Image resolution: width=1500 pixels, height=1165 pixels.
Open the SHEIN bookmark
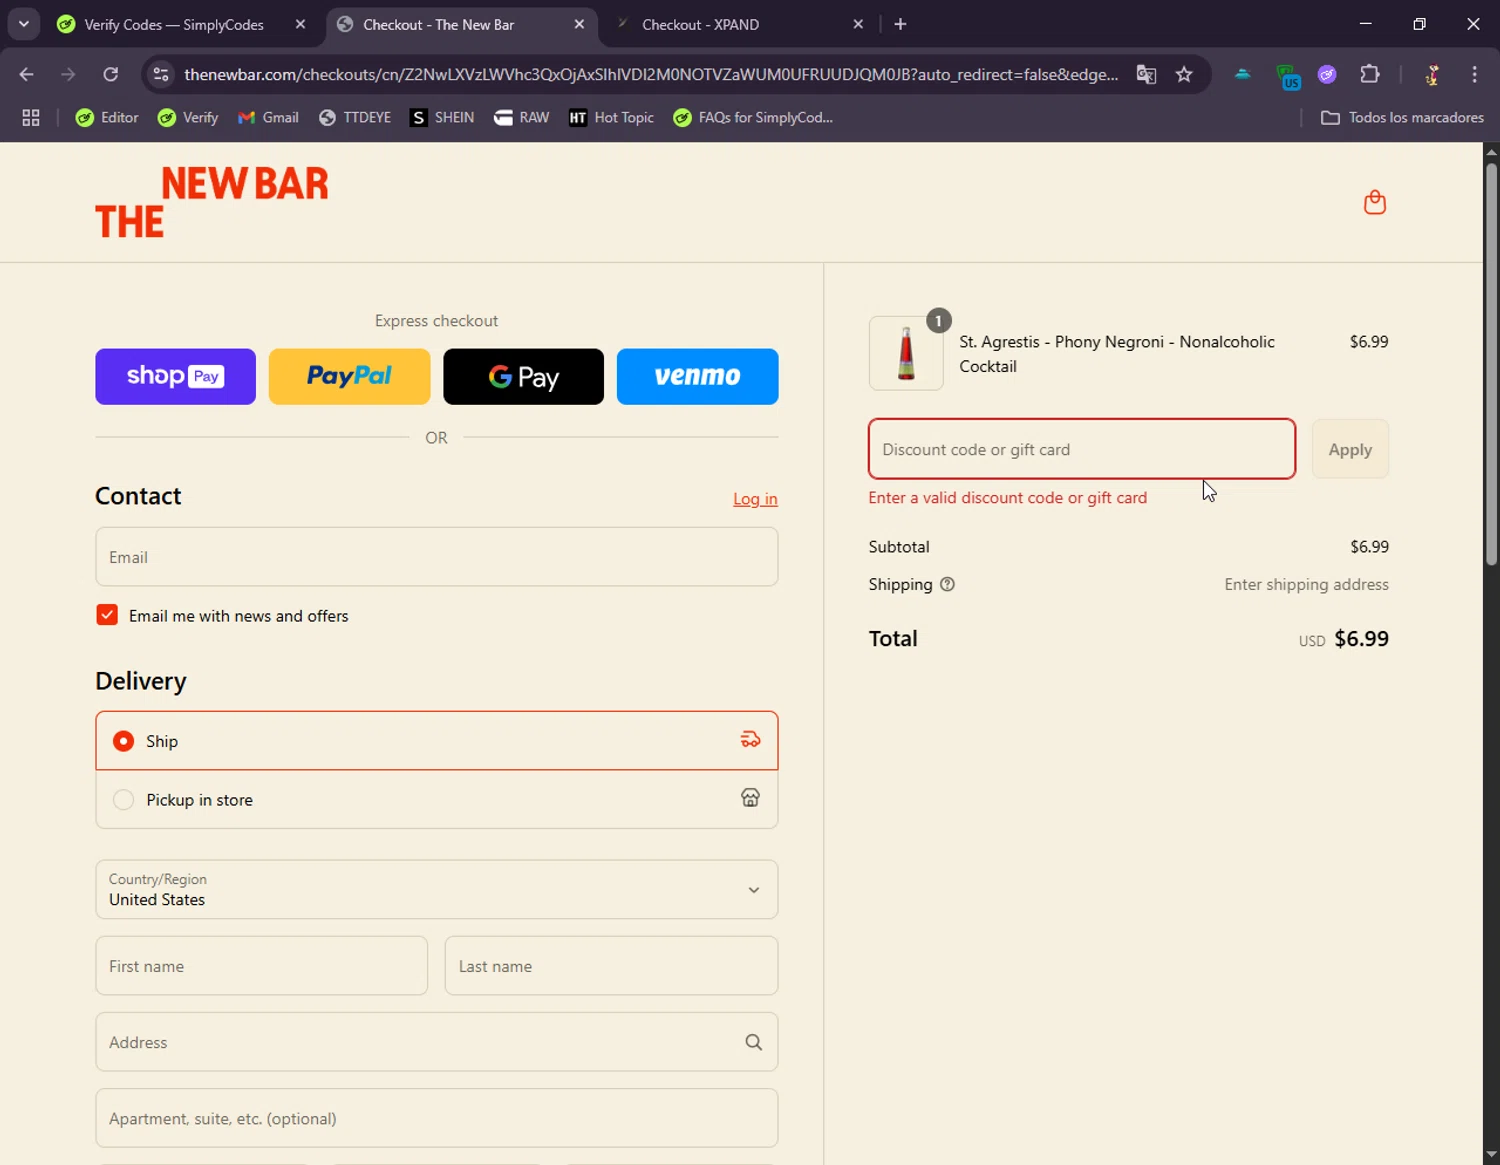tap(442, 117)
